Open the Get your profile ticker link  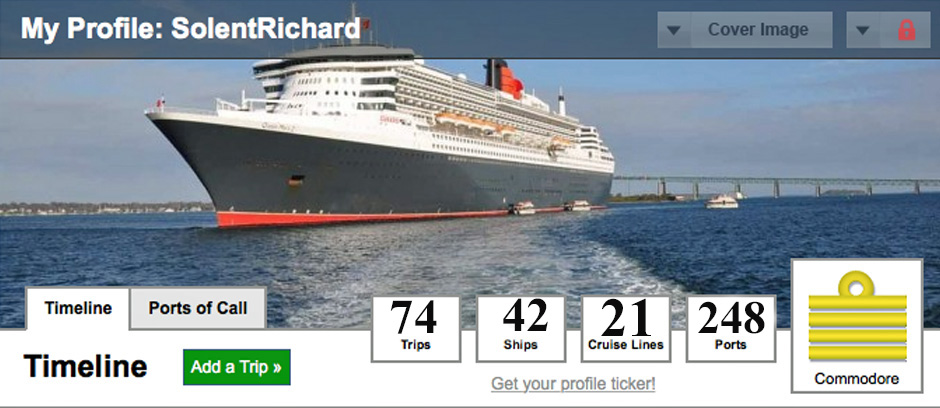573,384
